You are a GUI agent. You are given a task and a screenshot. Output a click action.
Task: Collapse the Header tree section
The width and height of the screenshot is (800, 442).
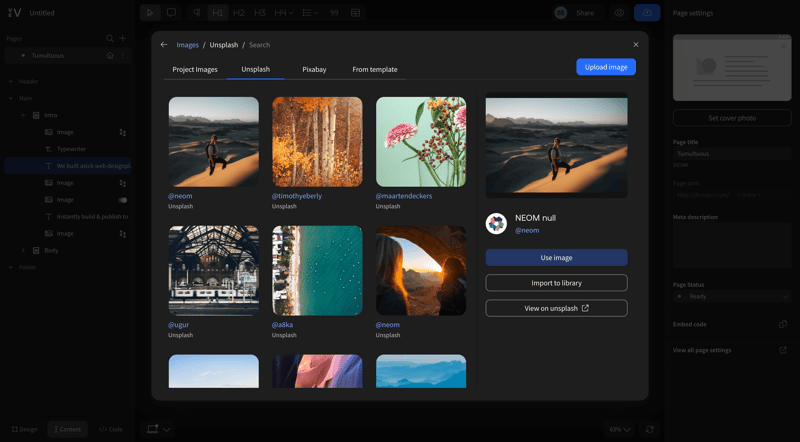11,82
